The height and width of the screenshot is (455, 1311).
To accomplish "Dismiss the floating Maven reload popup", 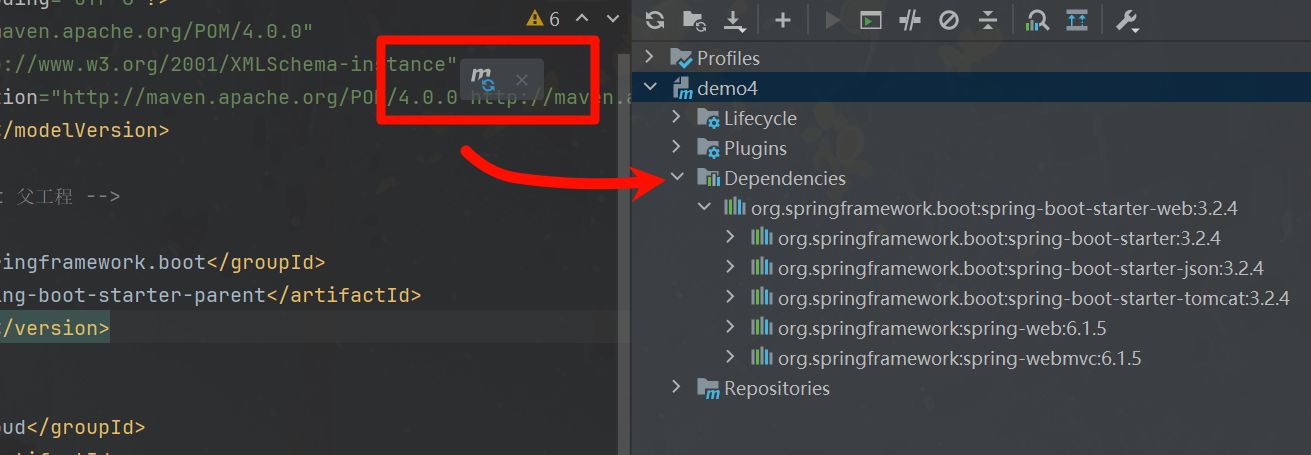I will pos(521,79).
